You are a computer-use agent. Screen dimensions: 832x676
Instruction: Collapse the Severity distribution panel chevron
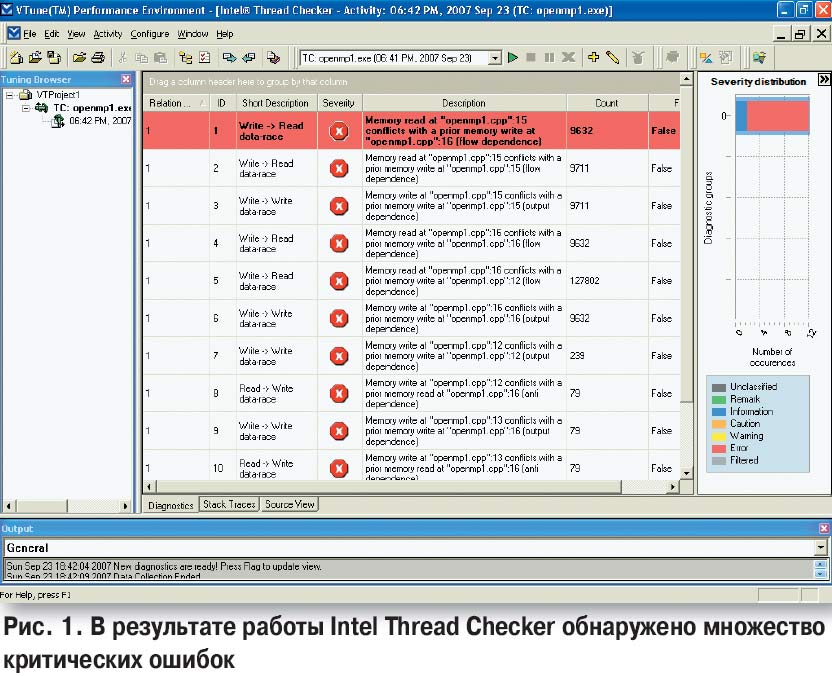(x=823, y=80)
